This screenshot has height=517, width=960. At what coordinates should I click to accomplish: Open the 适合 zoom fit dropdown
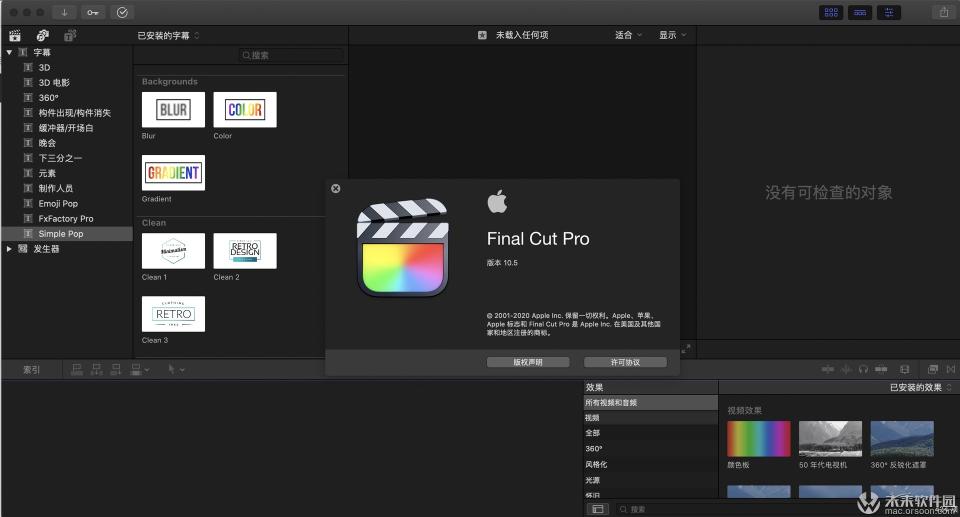tap(628, 36)
